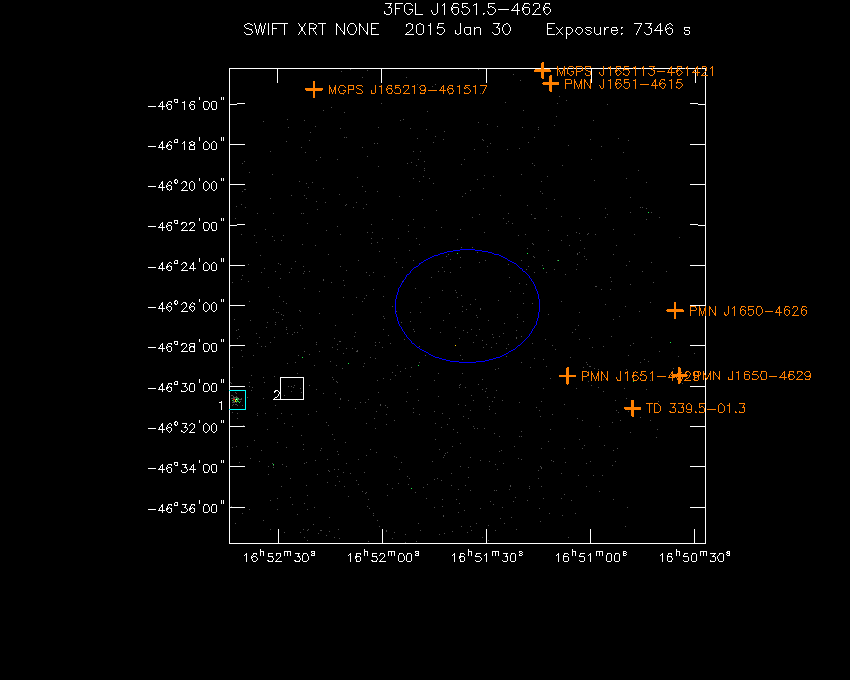Image resolution: width=850 pixels, height=680 pixels.
Task: Click the white box around source 2
Action: [x=292, y=388]
